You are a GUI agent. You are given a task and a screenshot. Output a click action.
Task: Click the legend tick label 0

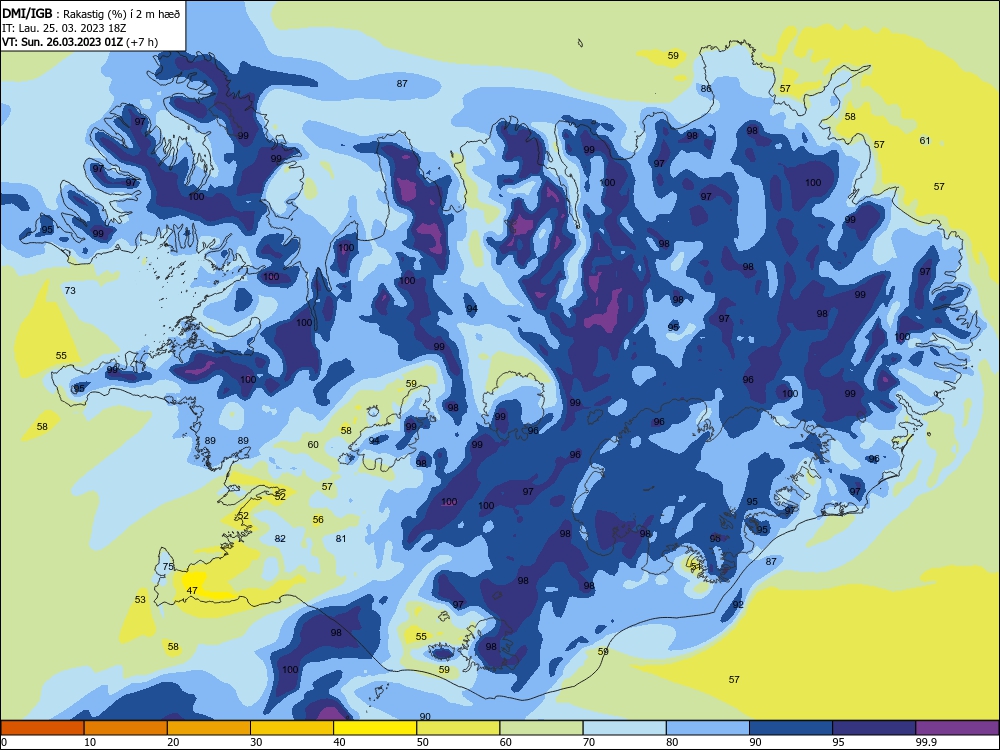(x=4, y=742)
